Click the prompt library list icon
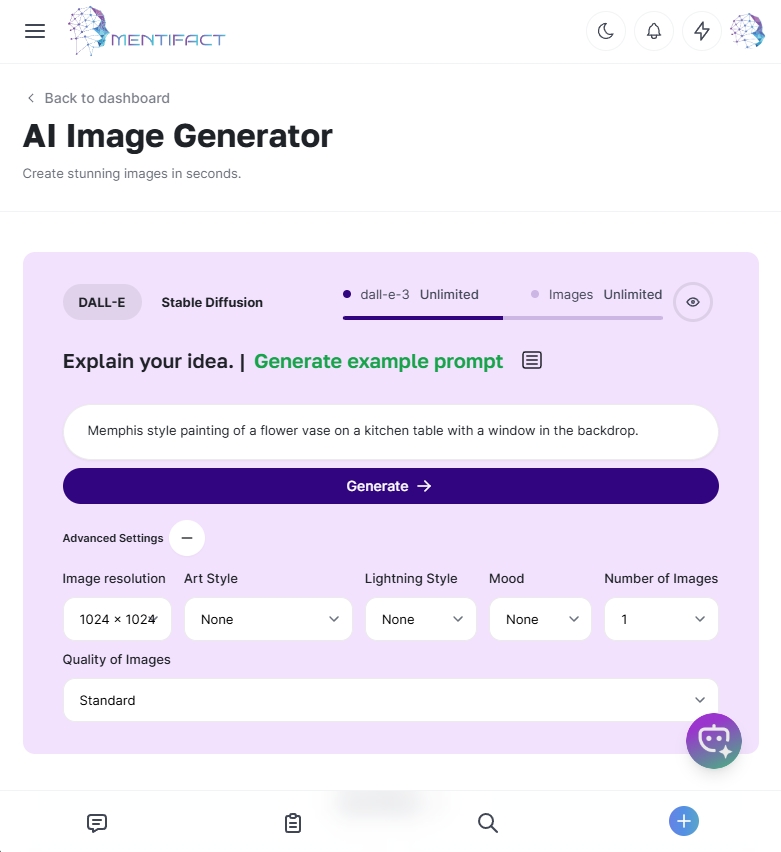This screenshot has height=852, width=781. (x=532, y=360)
